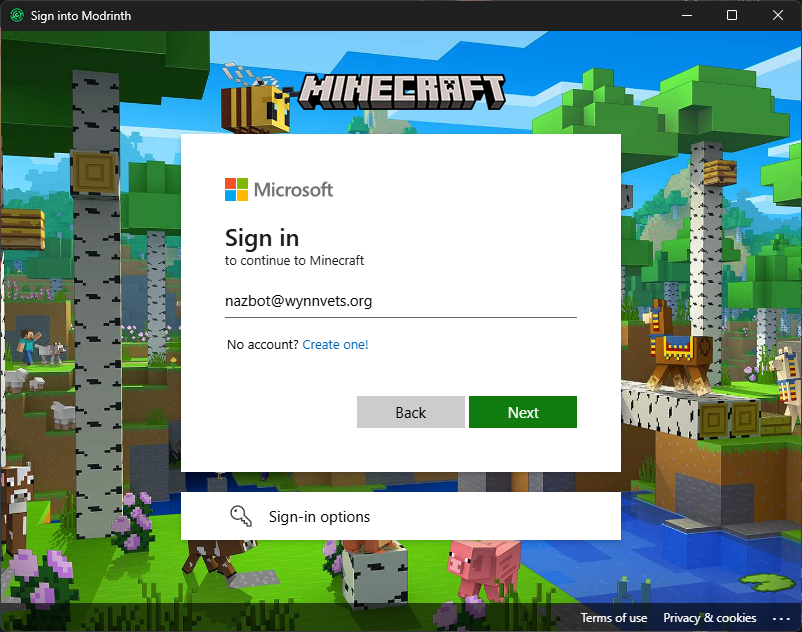Open the Privacy & cookies link
Screen dimensions: 802x632
[709, 618]
